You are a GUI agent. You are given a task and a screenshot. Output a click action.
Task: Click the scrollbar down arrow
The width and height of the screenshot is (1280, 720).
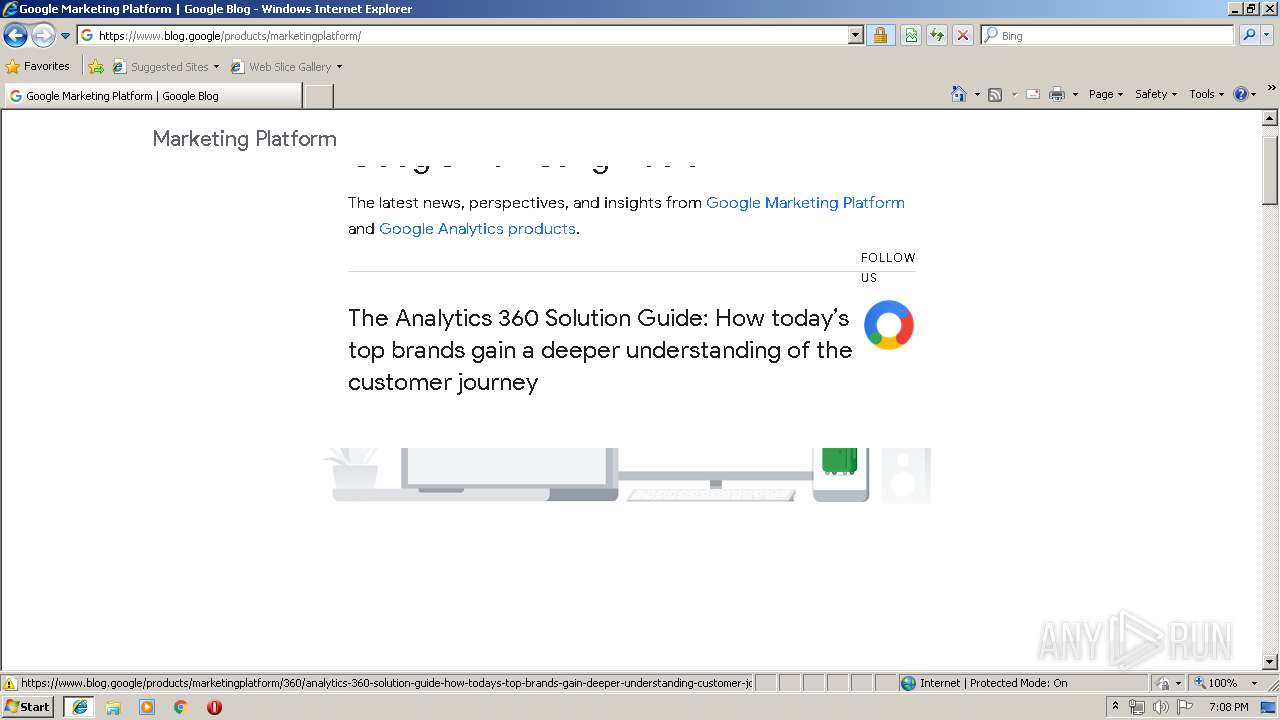tap(1270, 662)
